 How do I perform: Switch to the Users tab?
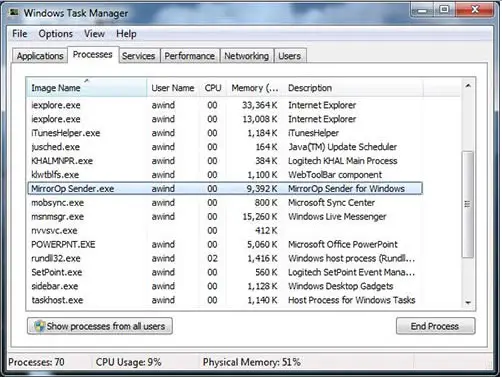tap(290, 56)
